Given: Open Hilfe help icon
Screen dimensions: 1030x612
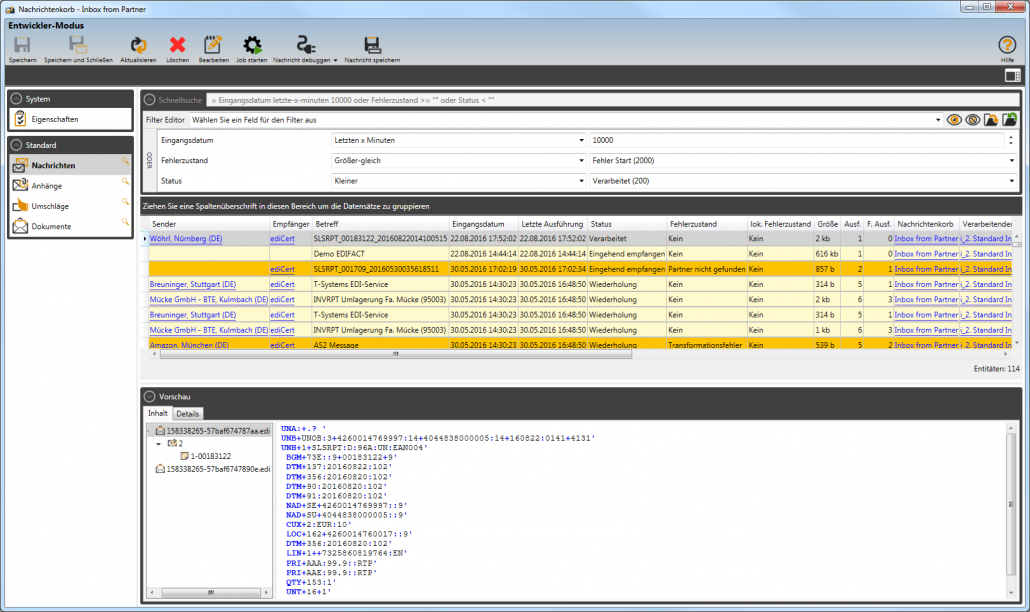Looking at the screenshot, I should pos(1007,45).
